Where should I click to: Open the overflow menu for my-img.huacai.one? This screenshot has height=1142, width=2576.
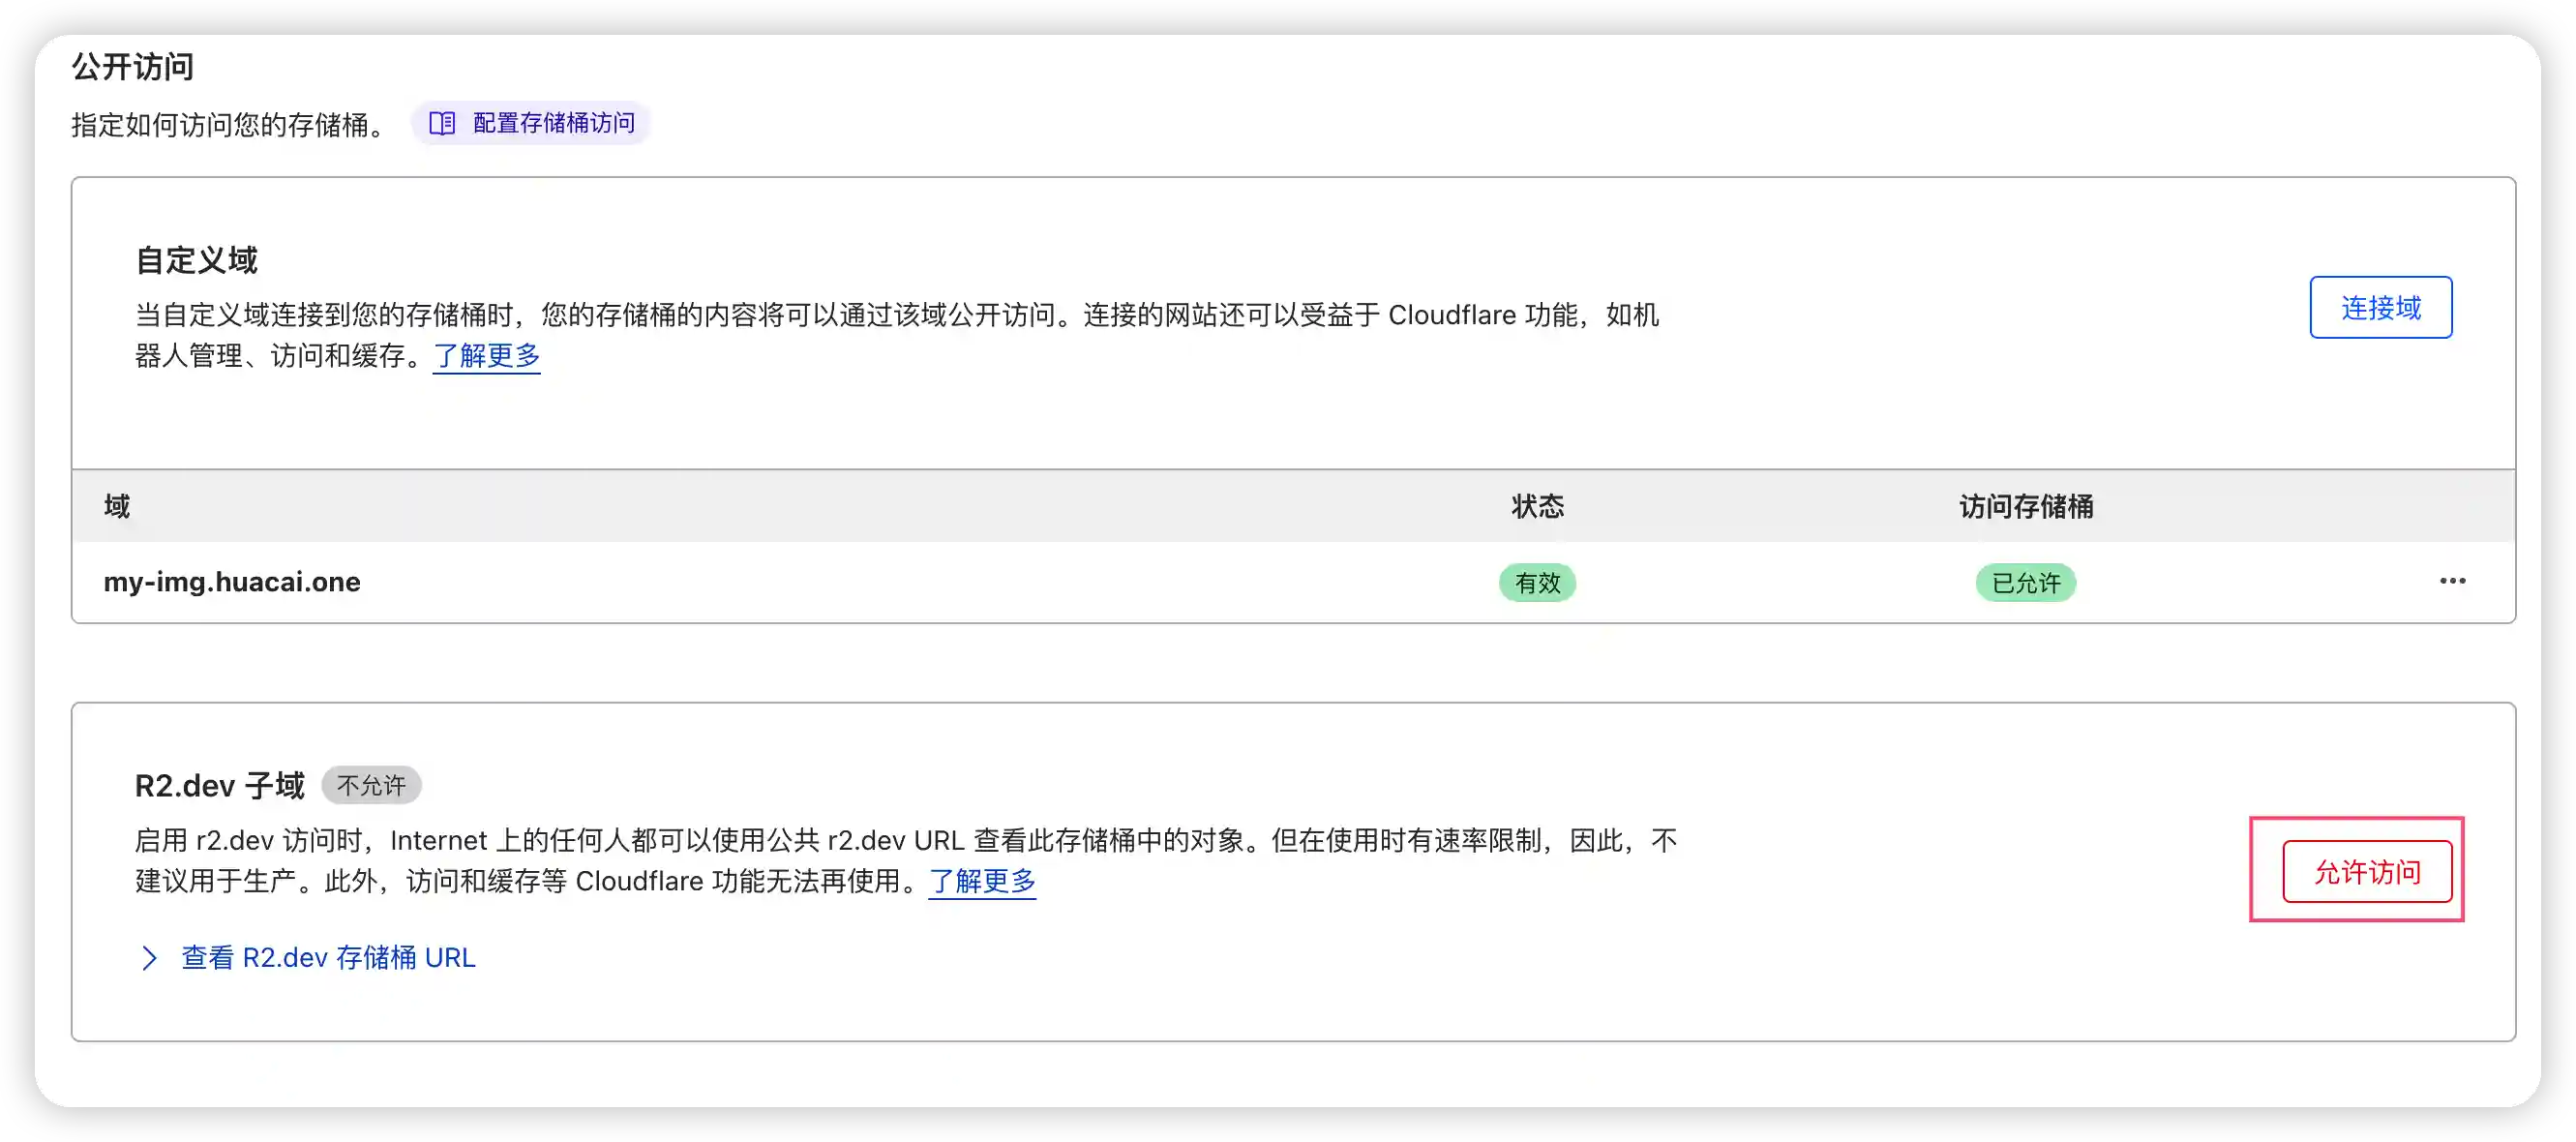pos(2452,581)
